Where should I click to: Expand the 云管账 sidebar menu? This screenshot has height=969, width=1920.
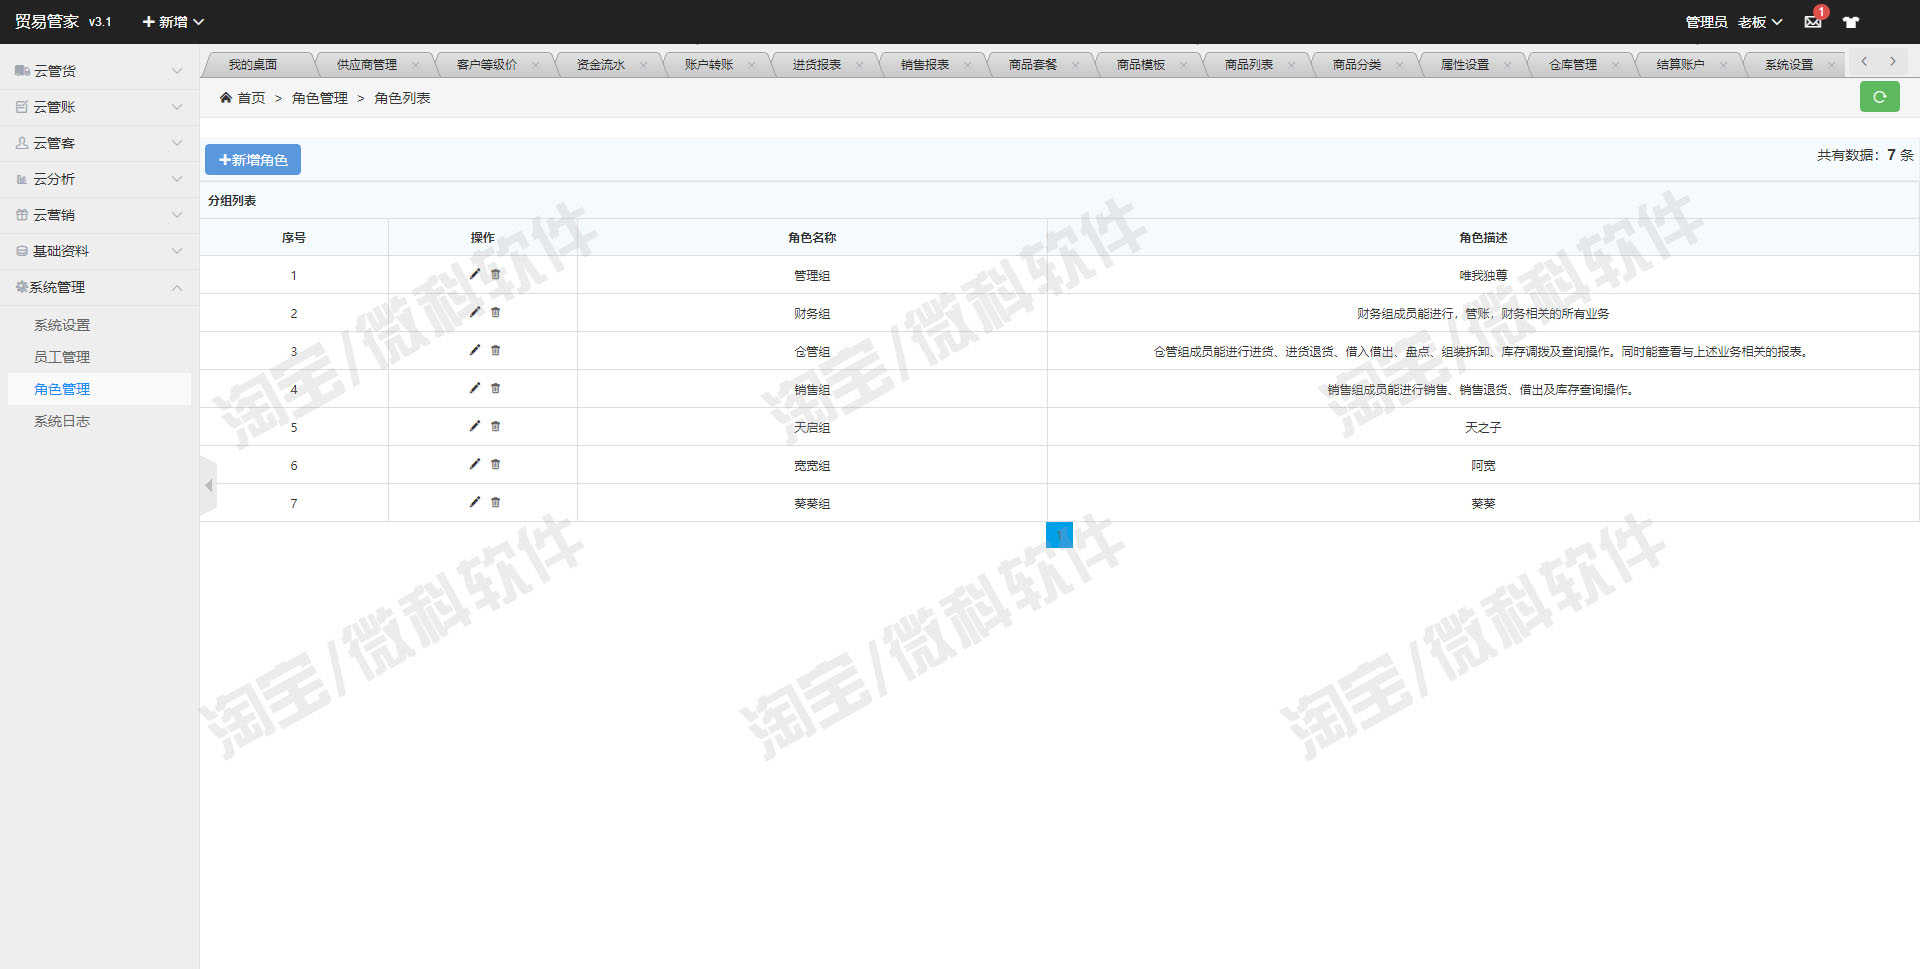click(99, 107)
